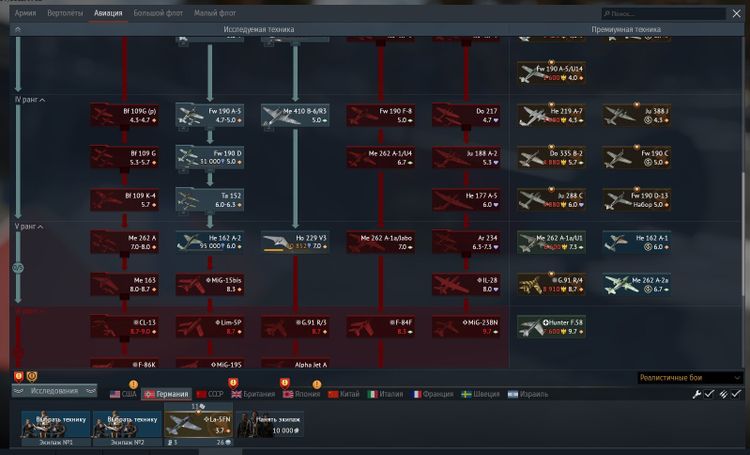Toggle the last checkmark filter at bottom right
This screenshot has height=455, width=750.
736,394
